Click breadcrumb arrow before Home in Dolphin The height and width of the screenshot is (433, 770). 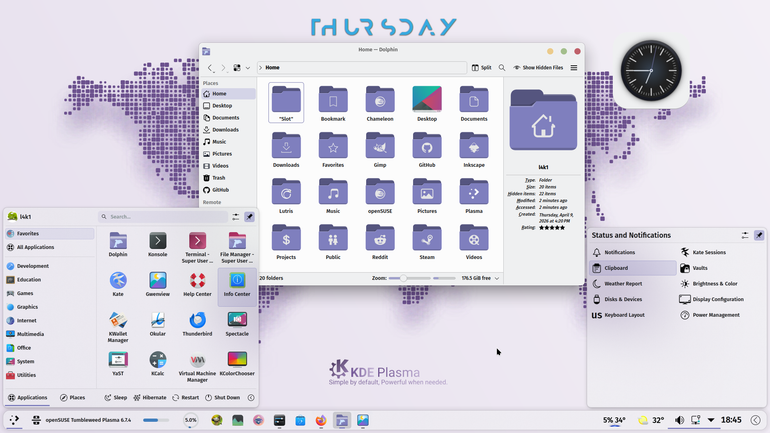point(260,68)
